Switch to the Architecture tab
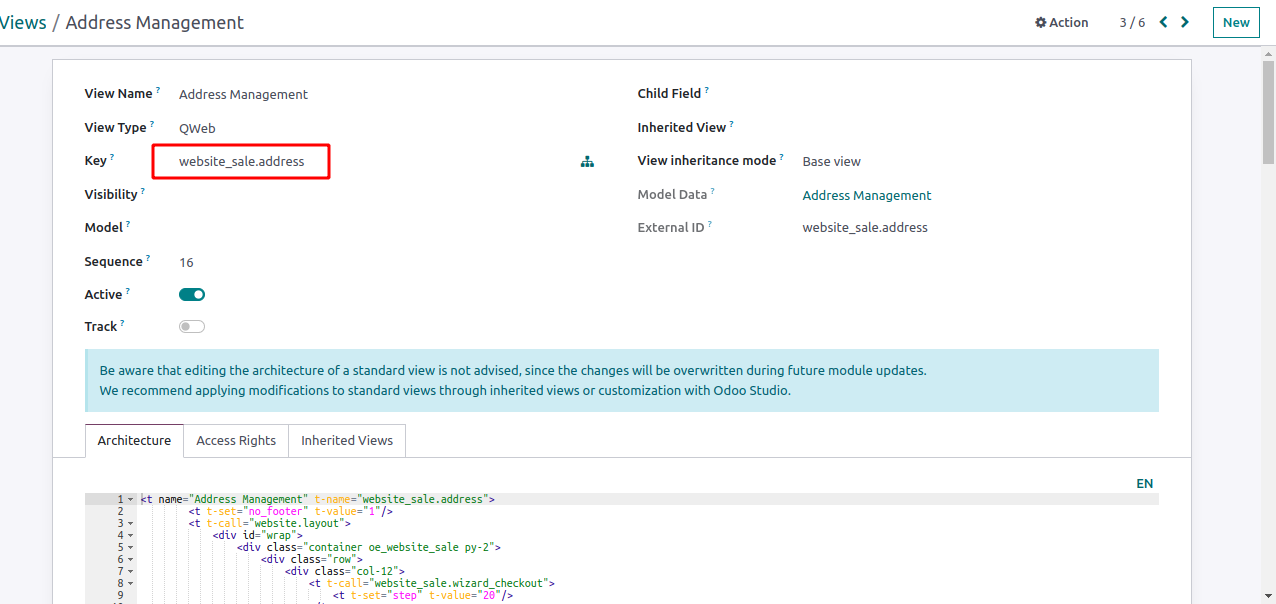Screen dimensions: 1276x604 tap(134, 440)
